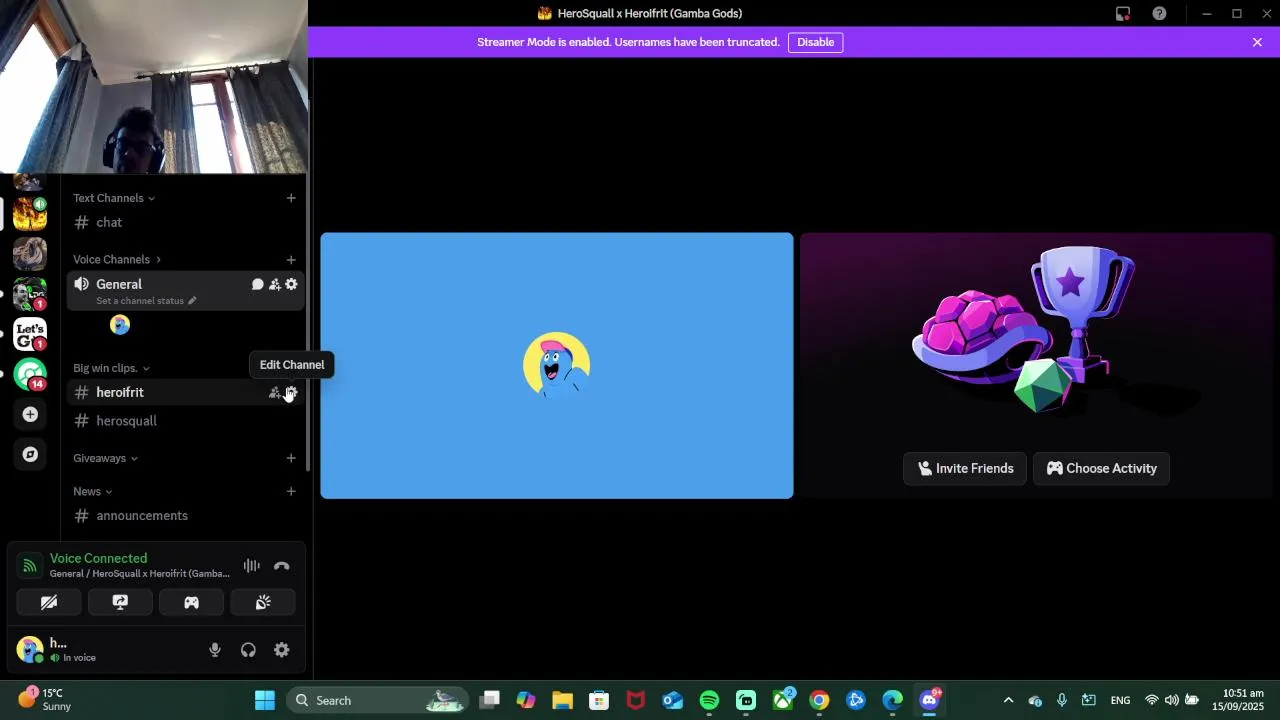This screenshot has width=1280, height=720.
Task: Click Choose Activity button
Action: pyautogui.click(x=1101, y=468)
